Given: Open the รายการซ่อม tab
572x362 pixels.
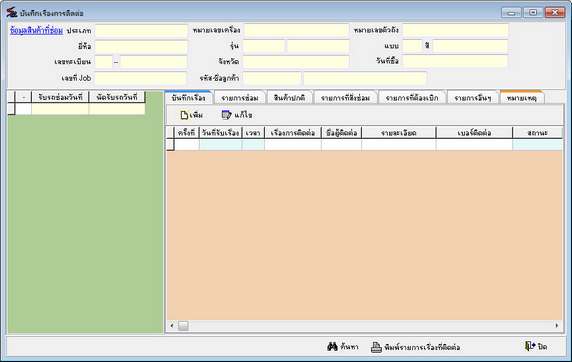Looking at the screenshot, I should pyautogui.click(x=240, y=98).
